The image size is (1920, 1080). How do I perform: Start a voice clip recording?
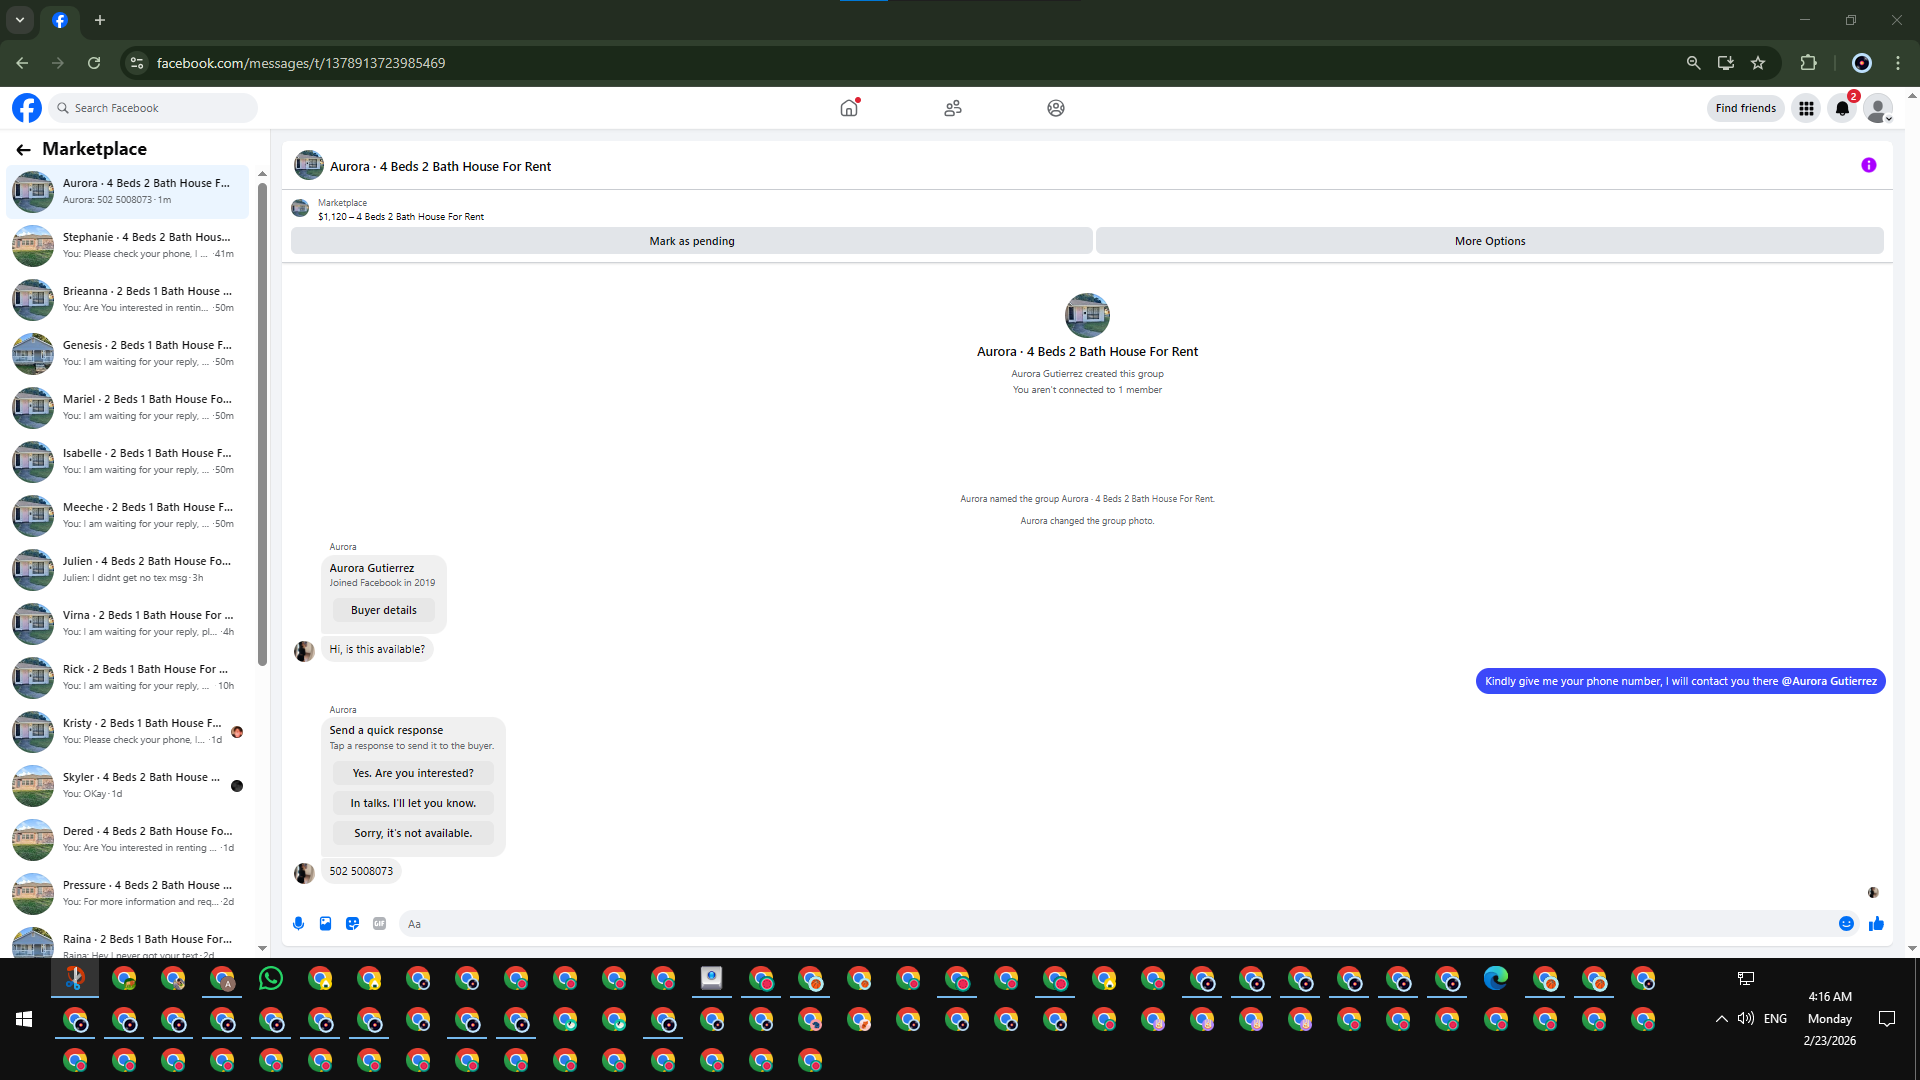(298, 924)
